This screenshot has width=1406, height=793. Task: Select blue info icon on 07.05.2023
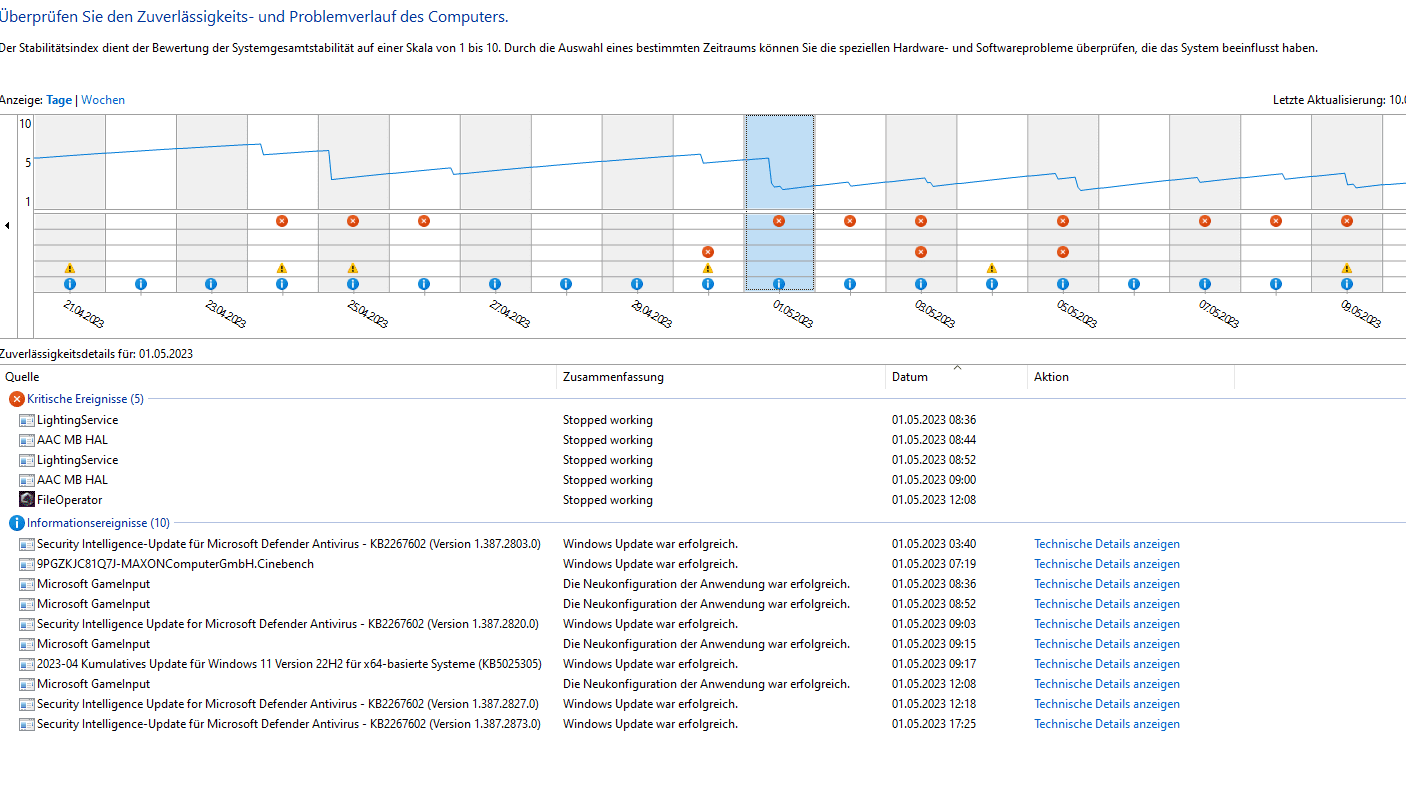(x=1205, y=284)
